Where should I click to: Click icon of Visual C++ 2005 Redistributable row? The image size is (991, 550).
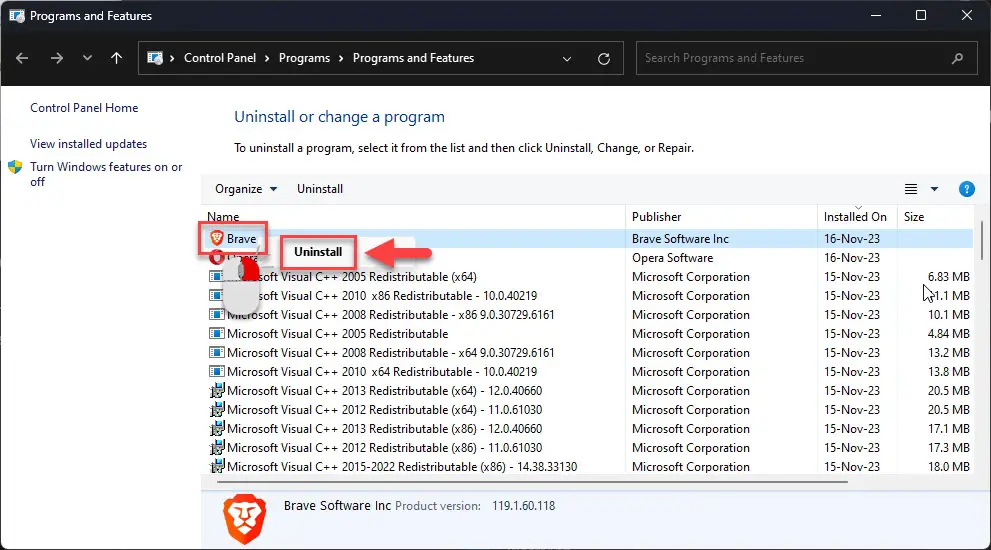coord(217,333)
